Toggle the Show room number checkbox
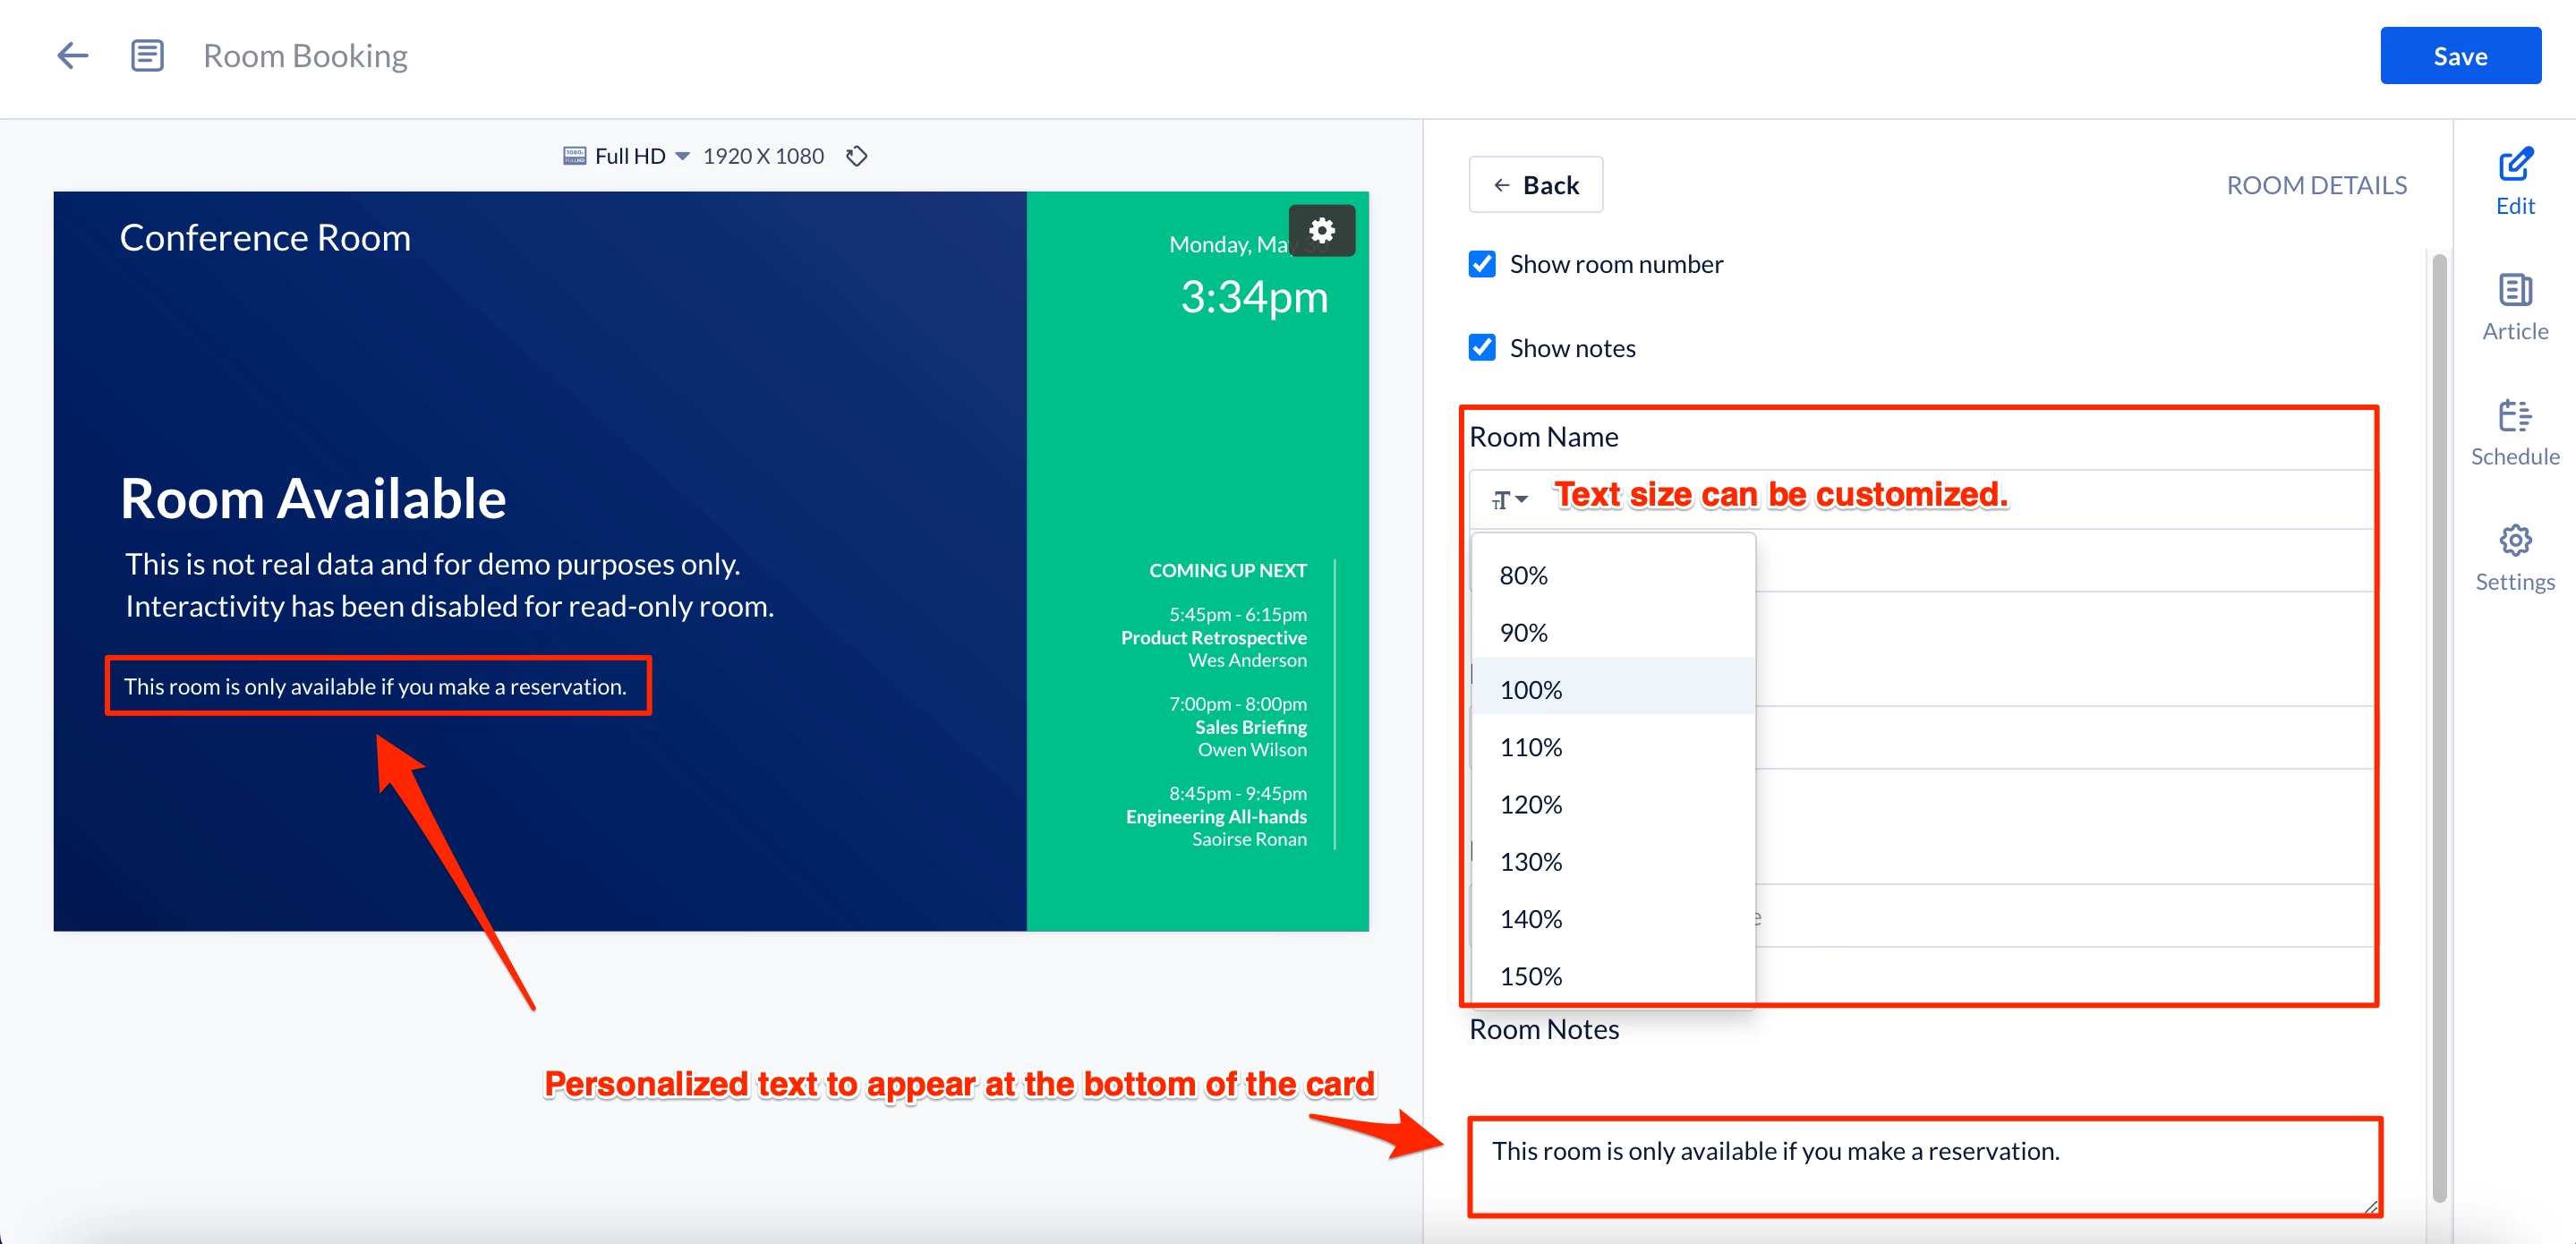 click(1482, 264)
